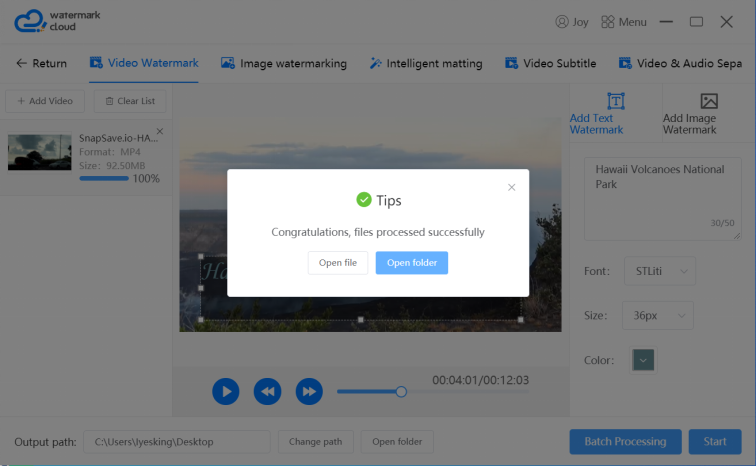Image resolution: width=756 pixels, height=466 pixels.
Task: Click Open folder next to output path
Action: (x=397, y=441)
